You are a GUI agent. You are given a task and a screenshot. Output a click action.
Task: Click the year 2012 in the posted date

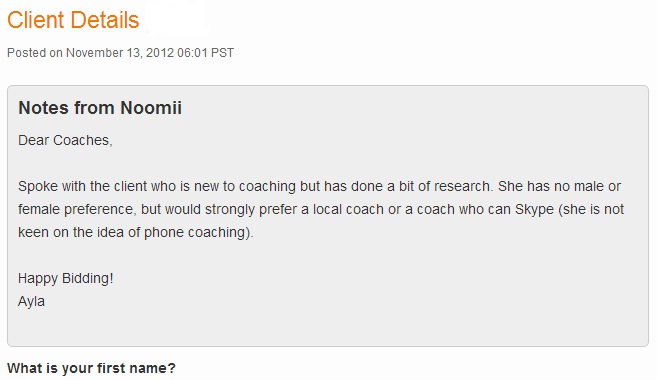pyautogui.click(x=160, y=53)
